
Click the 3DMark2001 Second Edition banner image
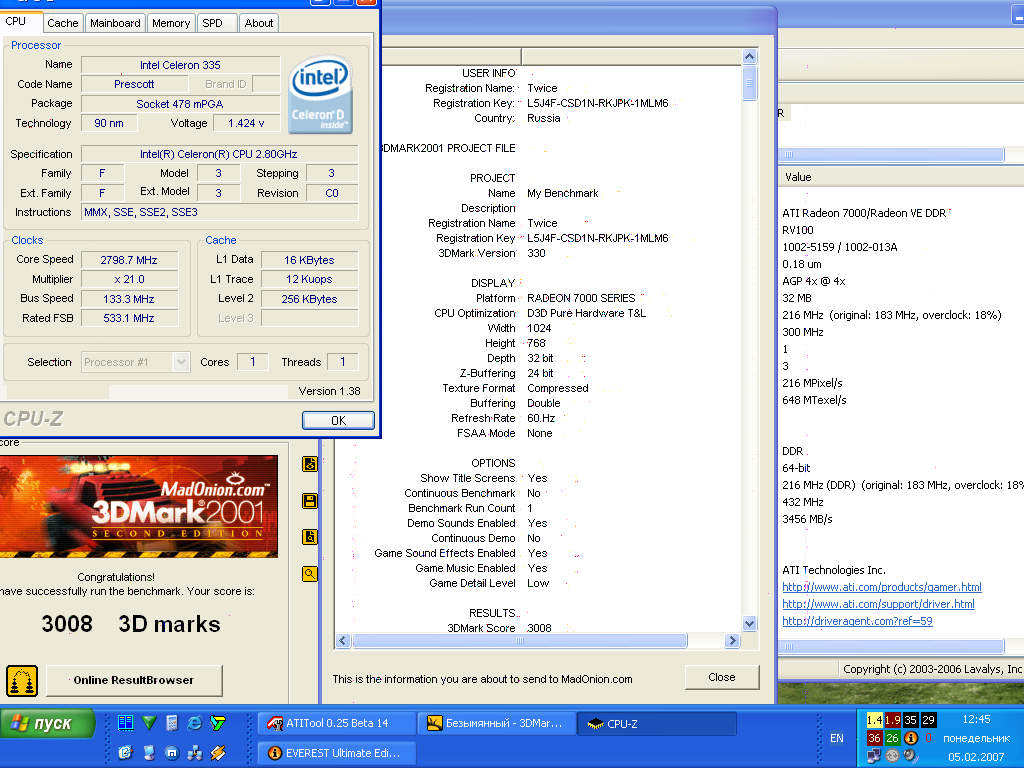[139, 507]
